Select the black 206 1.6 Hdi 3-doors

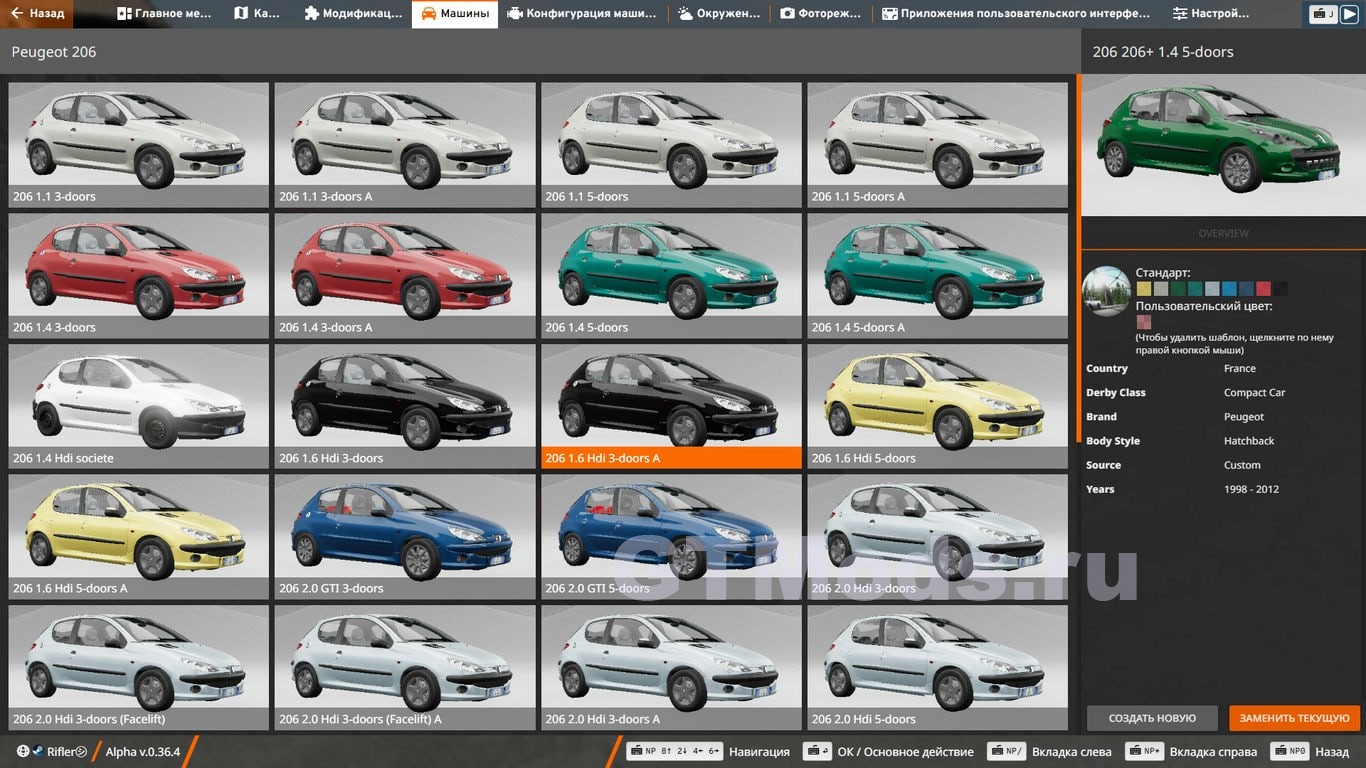[x=405, y=406]
